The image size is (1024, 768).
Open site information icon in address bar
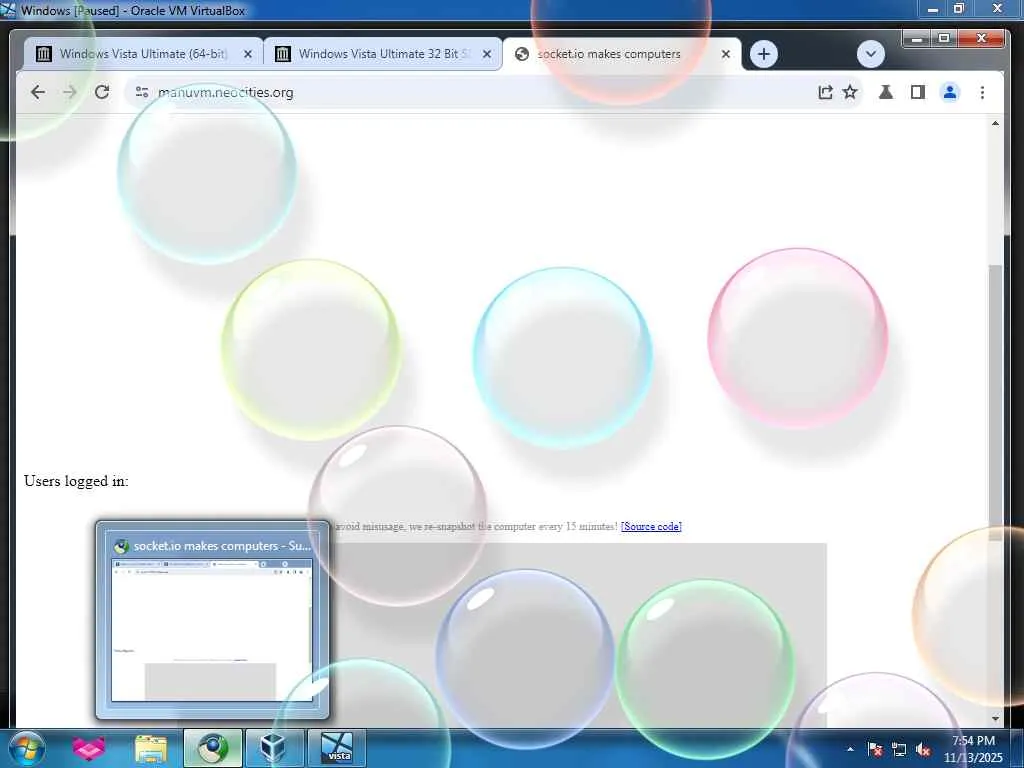(x=142, y=92)
